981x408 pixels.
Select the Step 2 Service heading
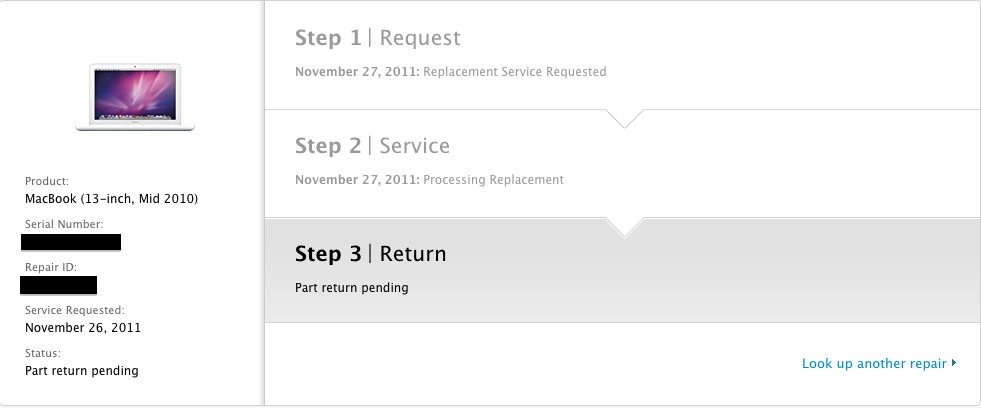coord(372,146)
